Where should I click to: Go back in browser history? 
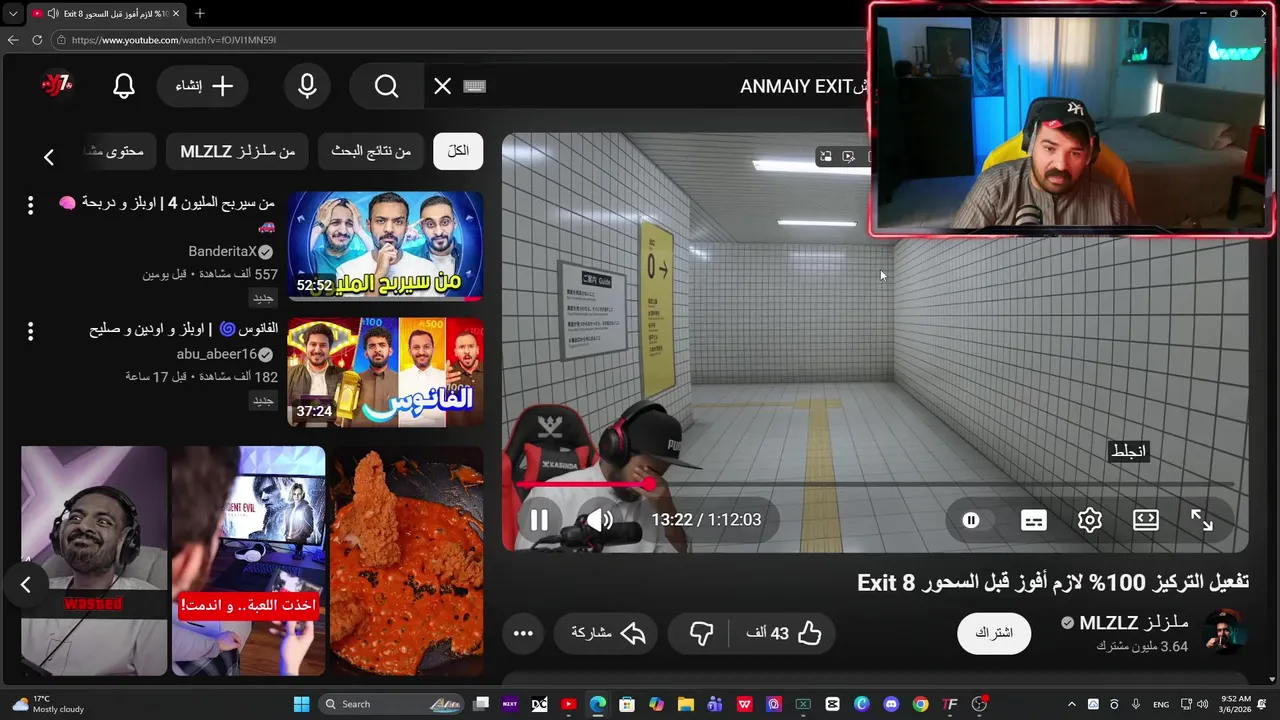(x=13, y=40)
